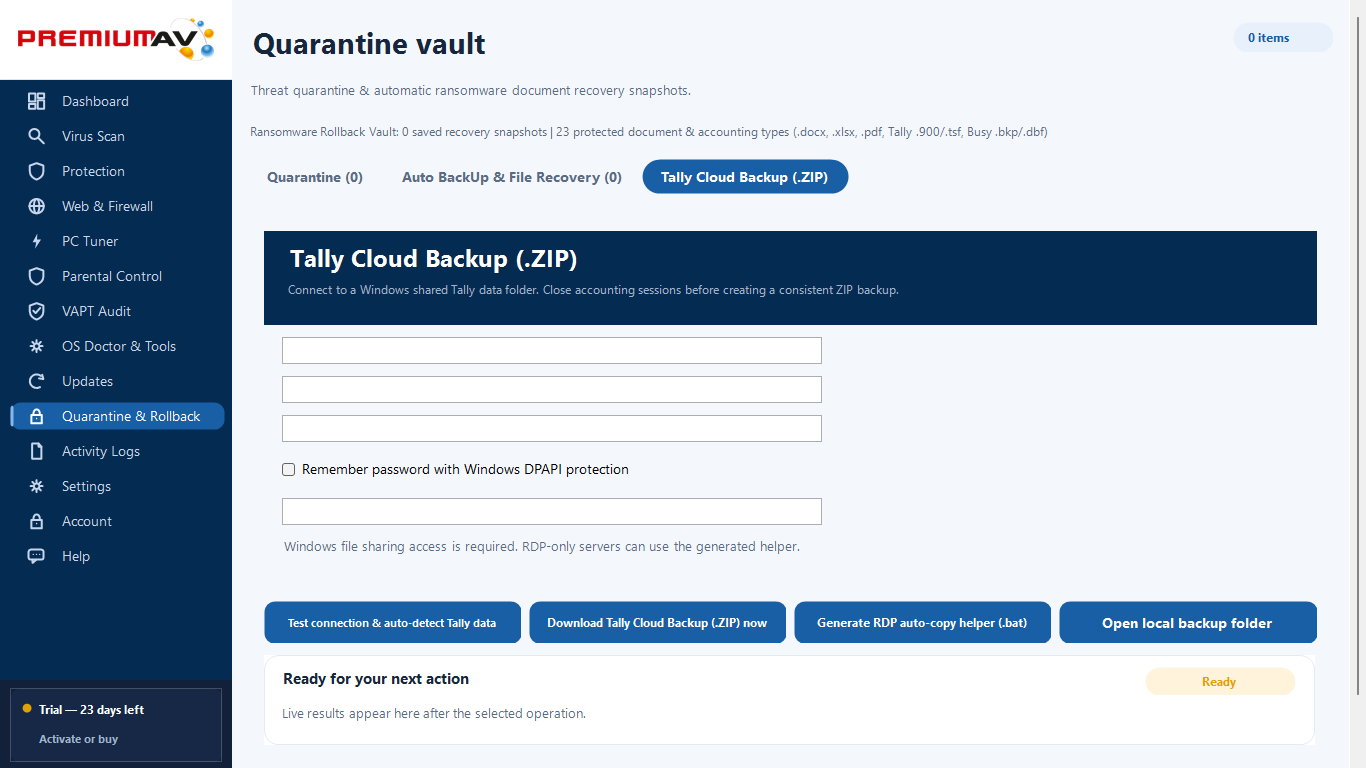Open Dashboard via its grid icon
Viewport: 1366px width, 768px height.
click(x=37, y=101)
